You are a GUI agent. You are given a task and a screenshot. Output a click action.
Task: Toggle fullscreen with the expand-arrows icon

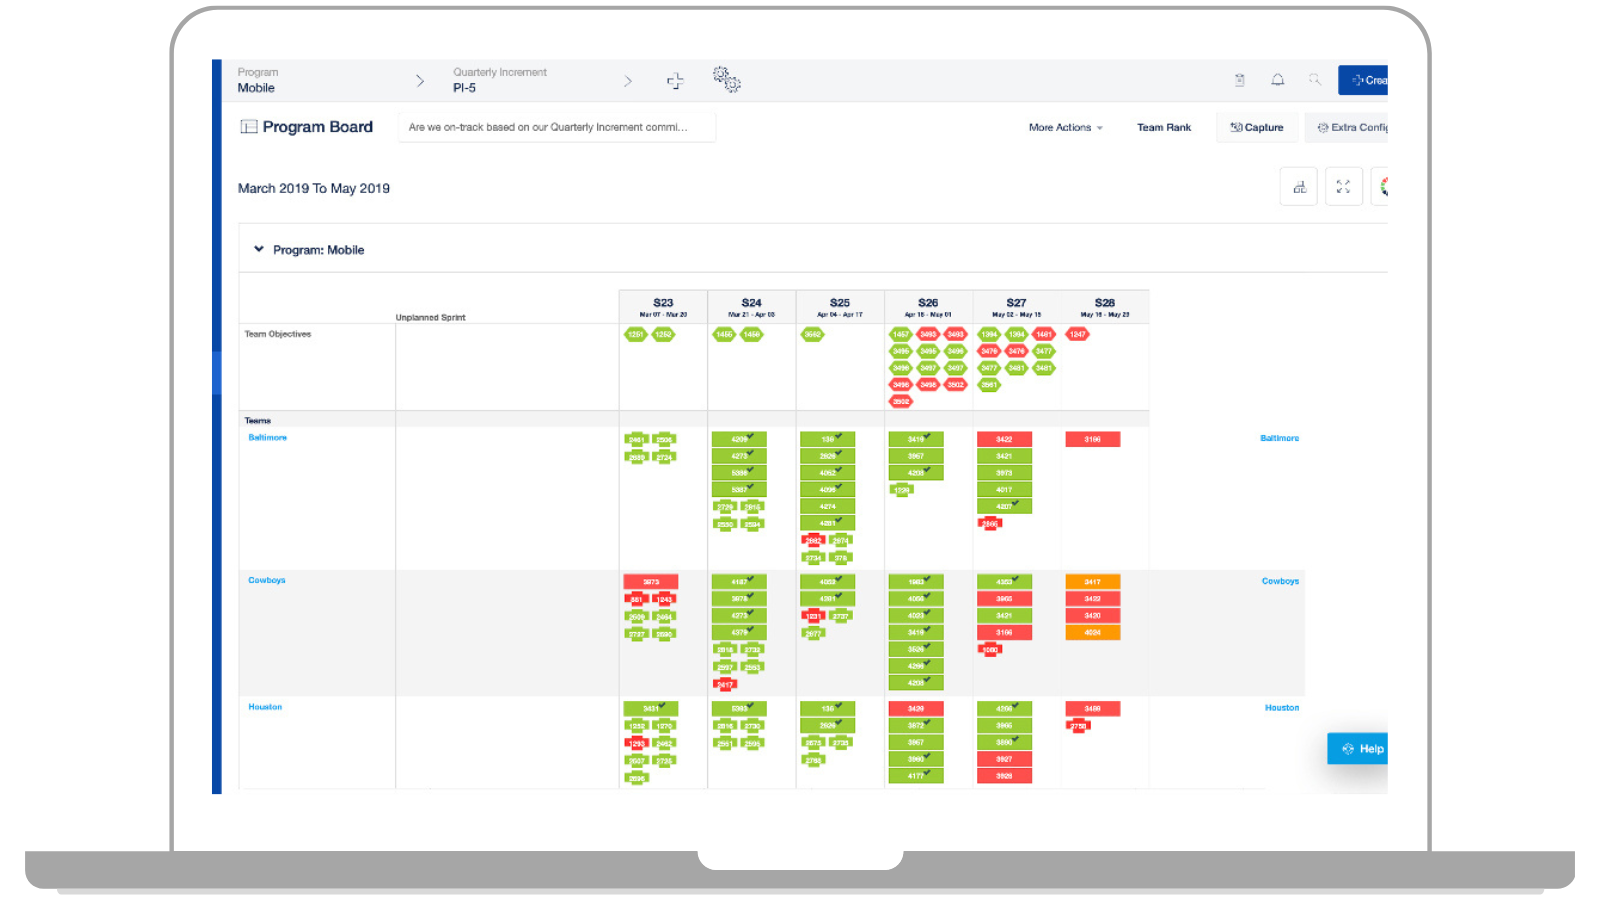[x=1343, y=187]
